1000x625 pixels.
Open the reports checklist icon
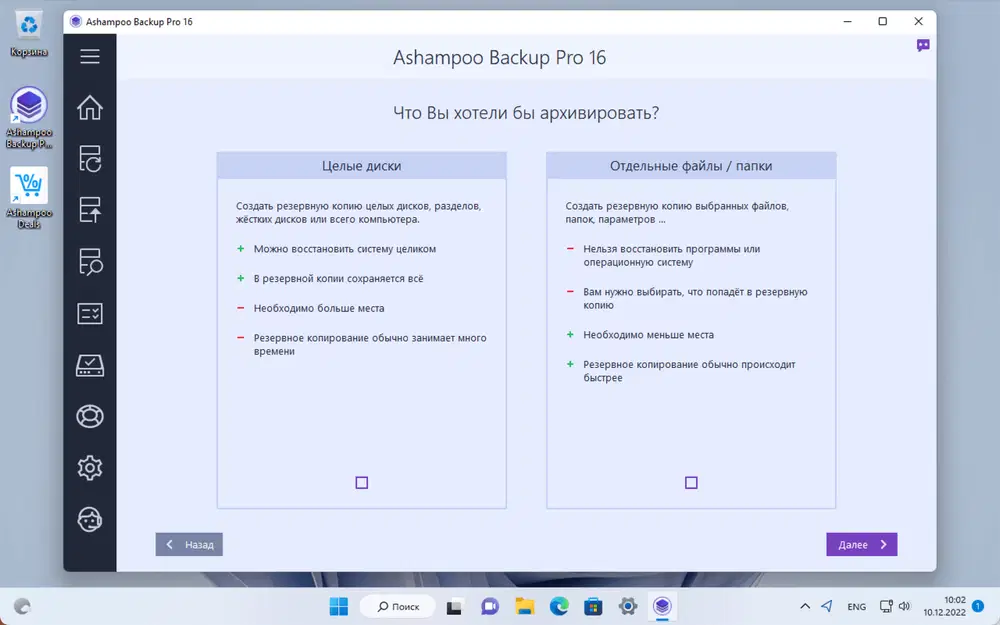(x=90, y=313)
